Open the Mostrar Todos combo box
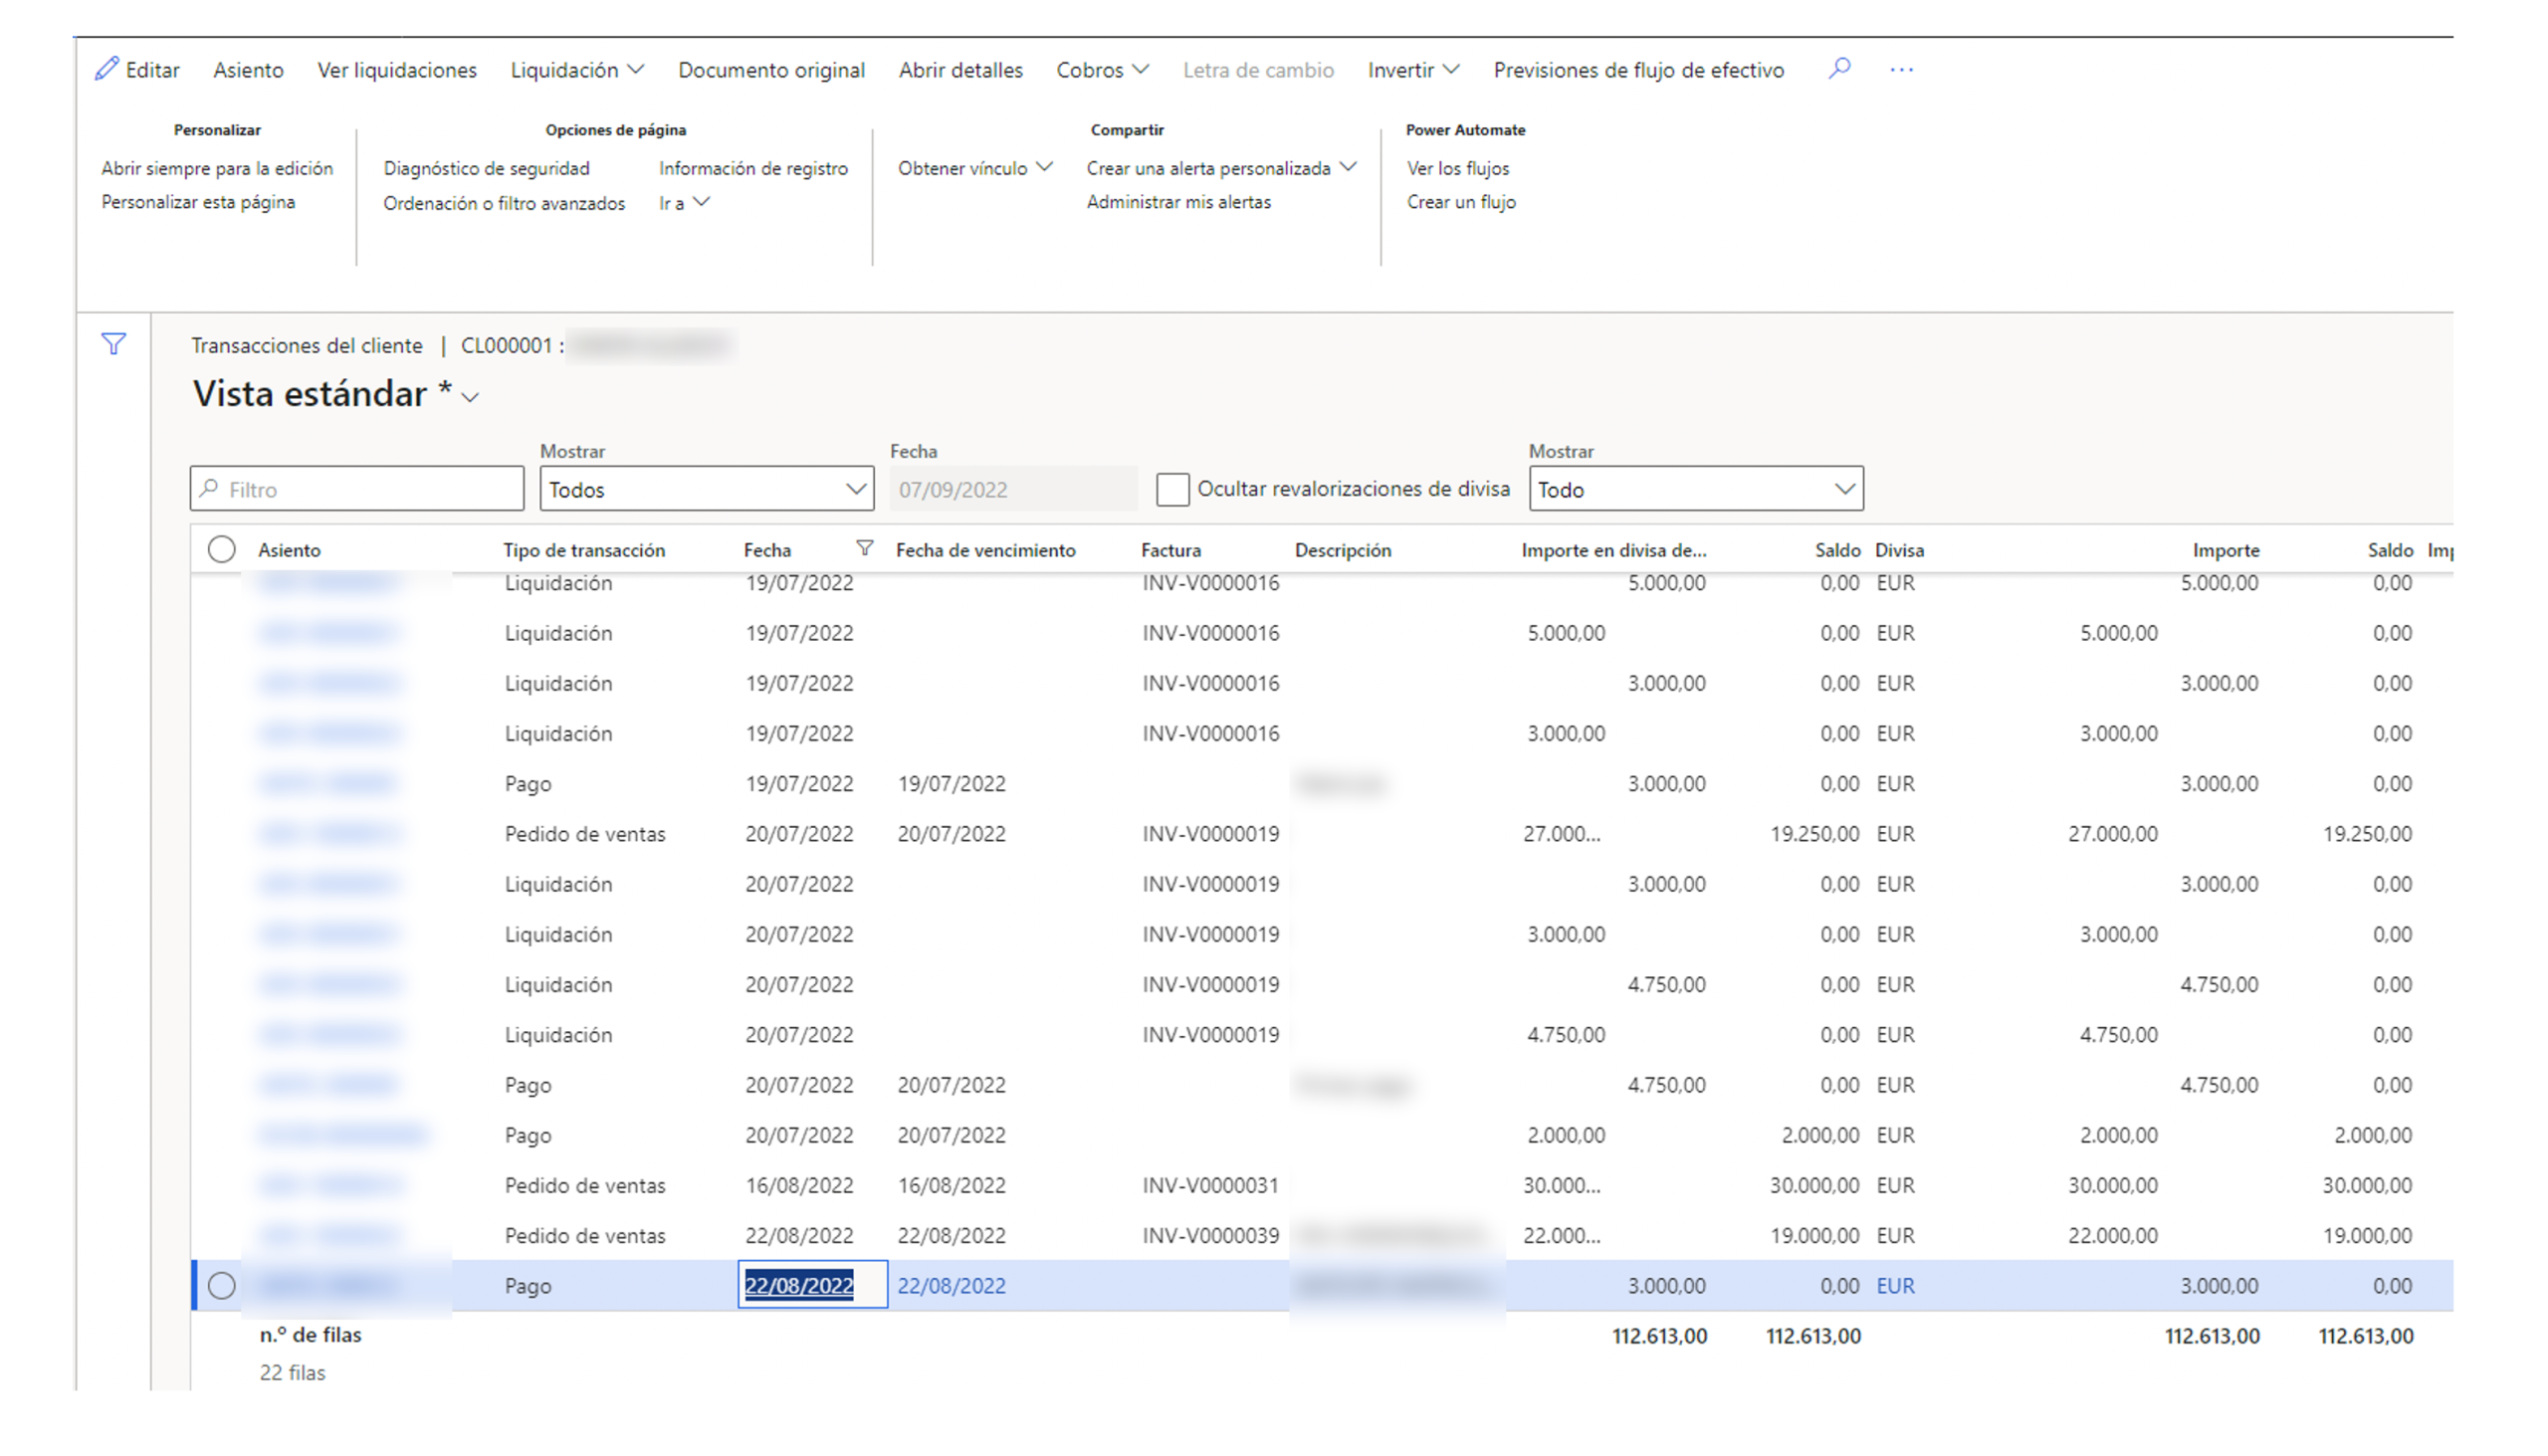2548x1456 pixels. coord(707,489)
